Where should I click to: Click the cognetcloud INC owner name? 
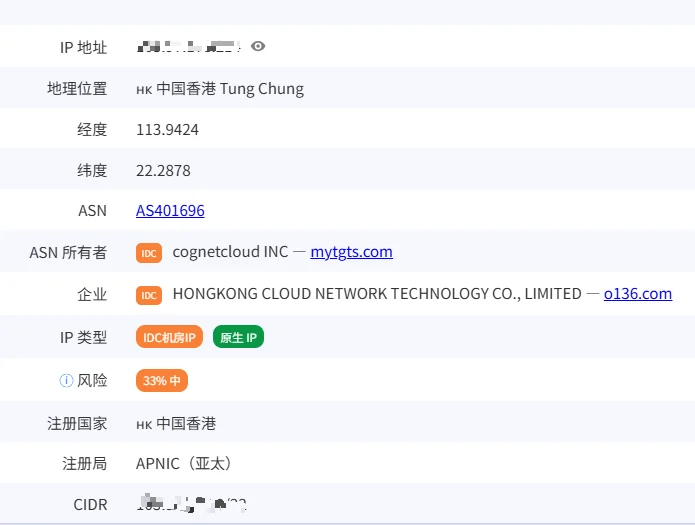(230, 252)
